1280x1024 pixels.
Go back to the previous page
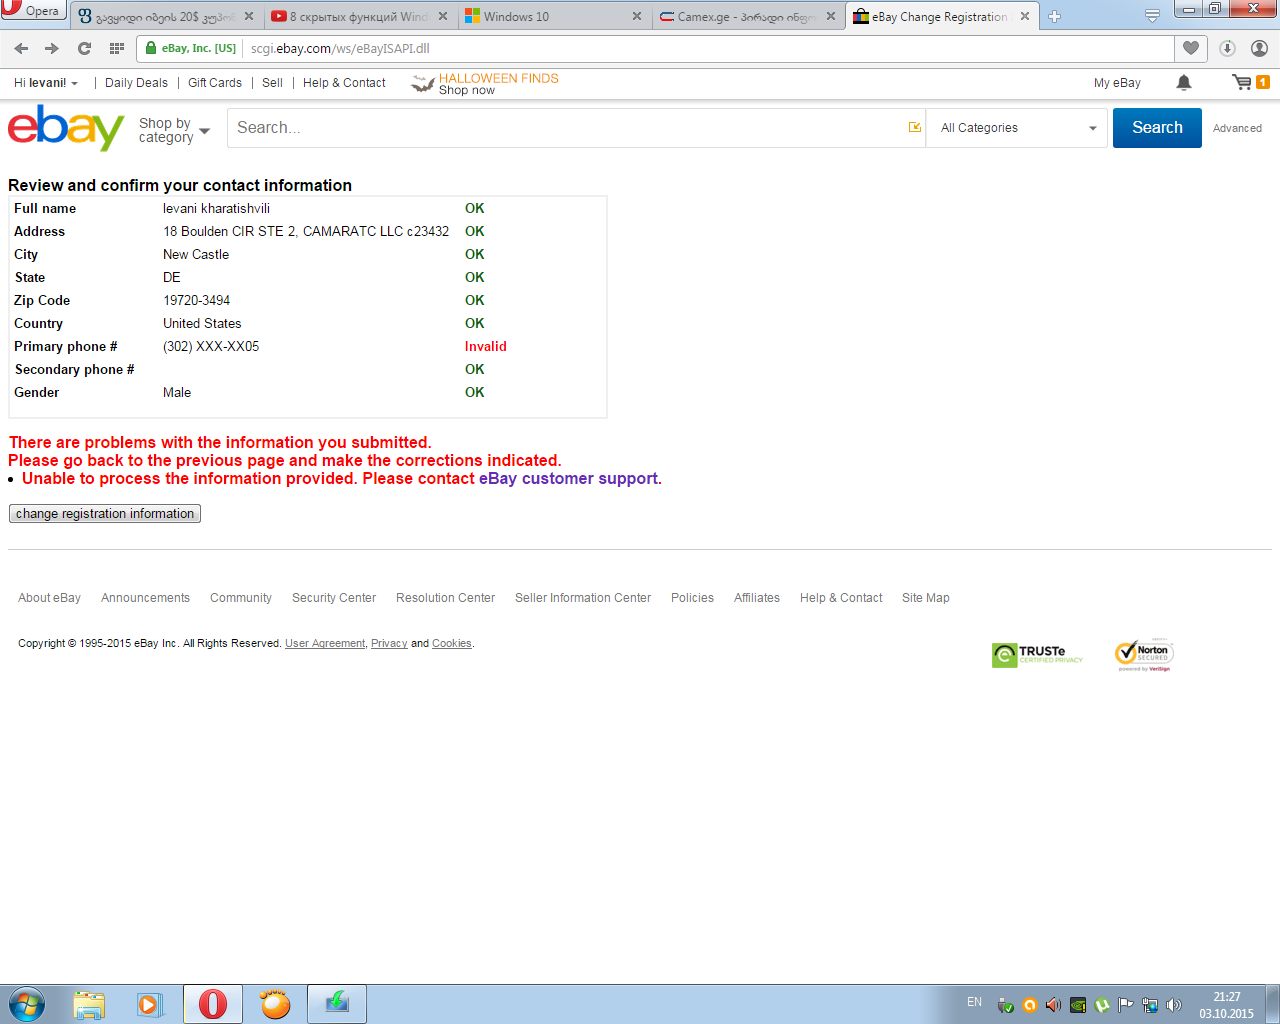click(x=21, y=48)
